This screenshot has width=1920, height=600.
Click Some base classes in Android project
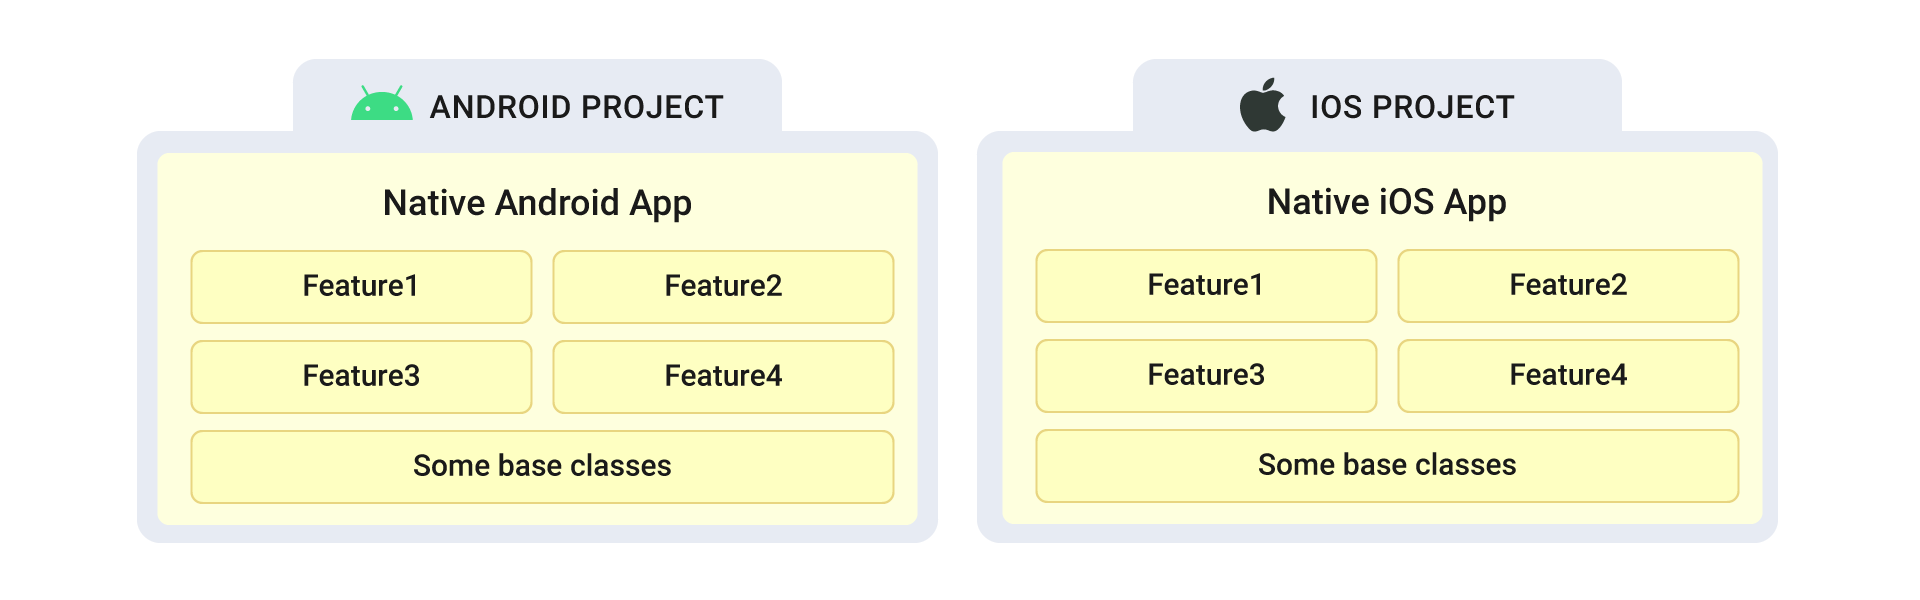[x=542, y=466]
